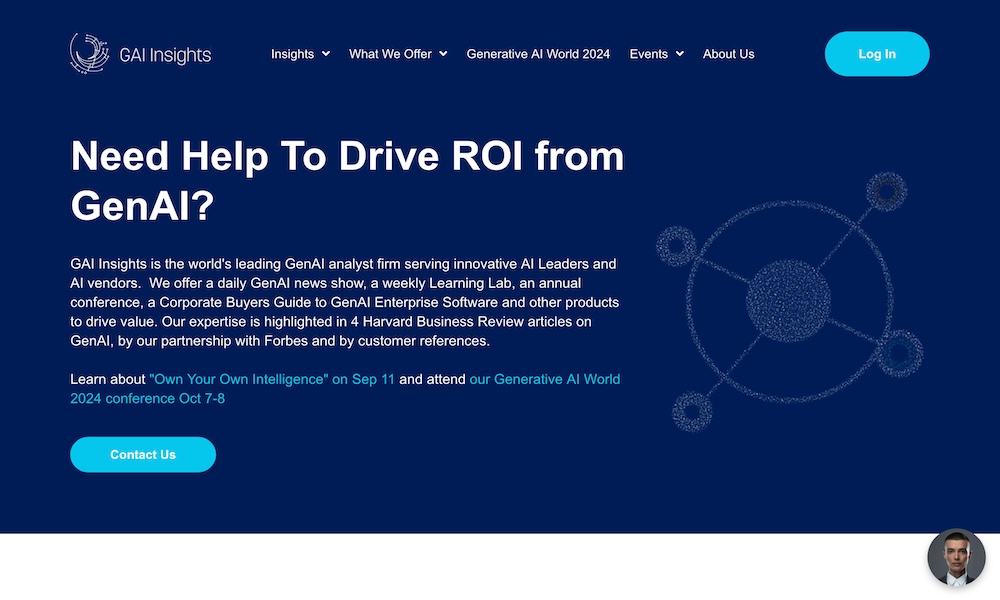Click the top-right node of network graphic
The width and height of the screenshot is (1000, 600).
(x=885, y=189)
